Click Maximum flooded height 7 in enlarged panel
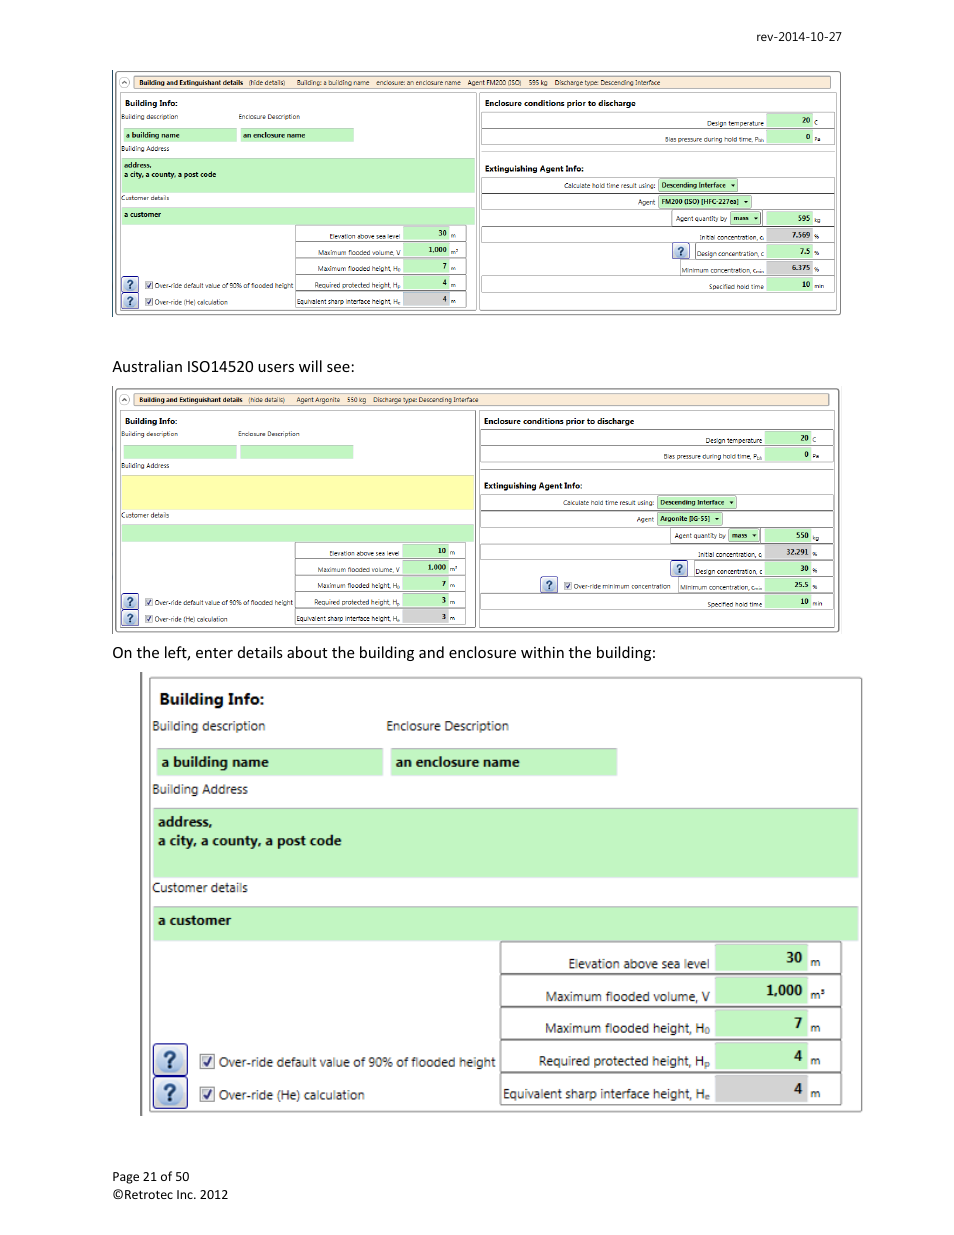This screenshot has width=954, height=1235. [x=761, y=1023]
